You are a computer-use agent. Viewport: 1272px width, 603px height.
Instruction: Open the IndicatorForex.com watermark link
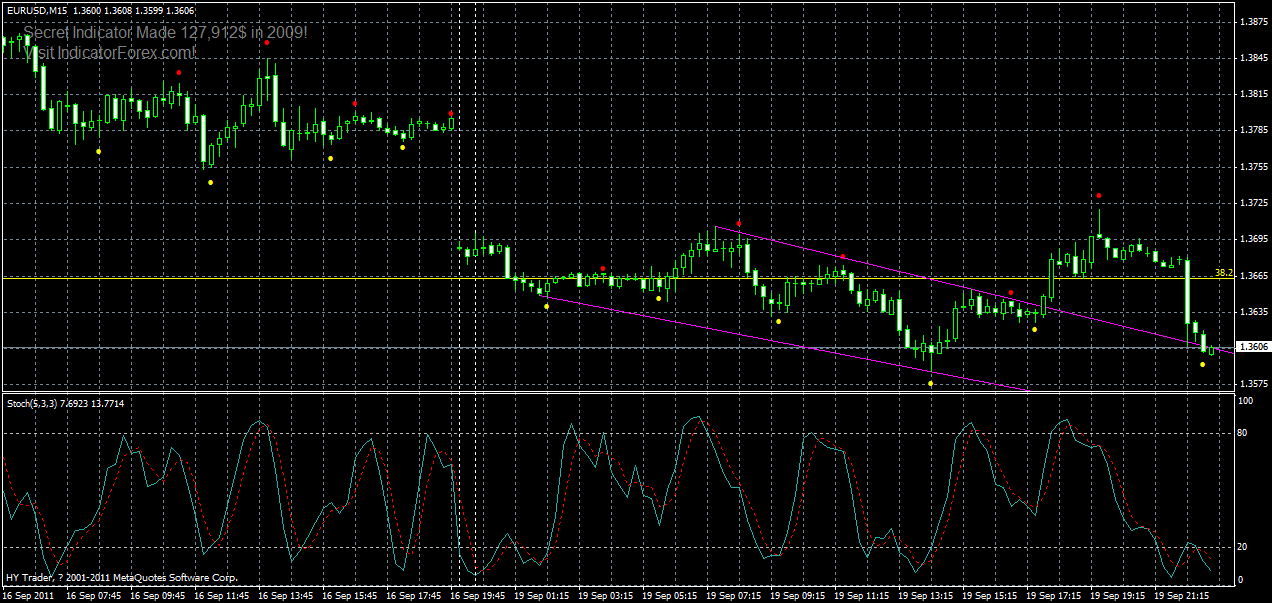coord(120,50)
